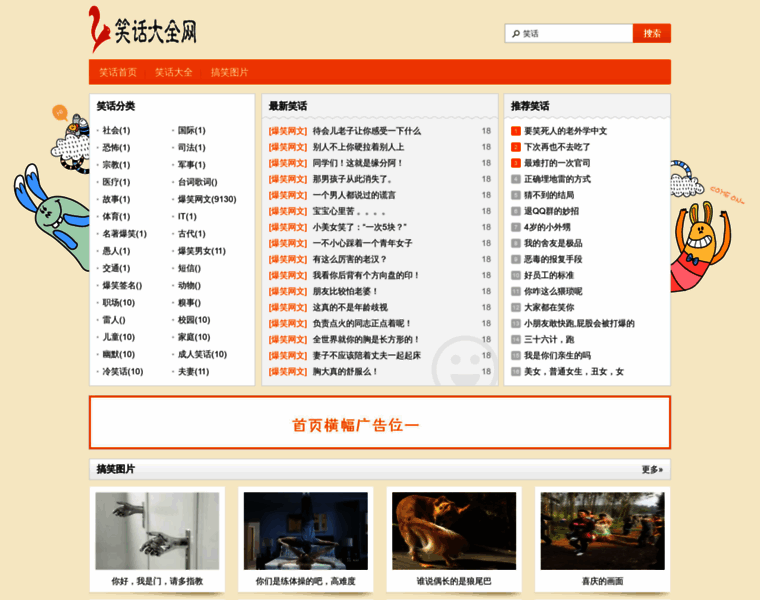Open recommended joke 正确埋地雷的方式

[557, 179]
